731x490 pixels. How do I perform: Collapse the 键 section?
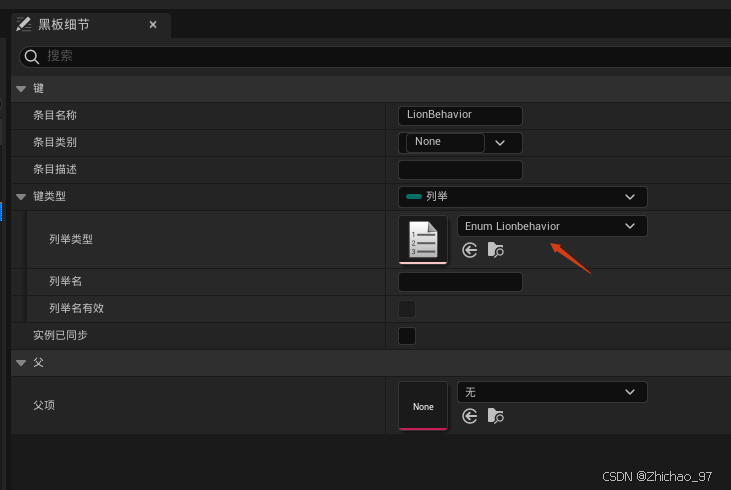tap(21, 89)
